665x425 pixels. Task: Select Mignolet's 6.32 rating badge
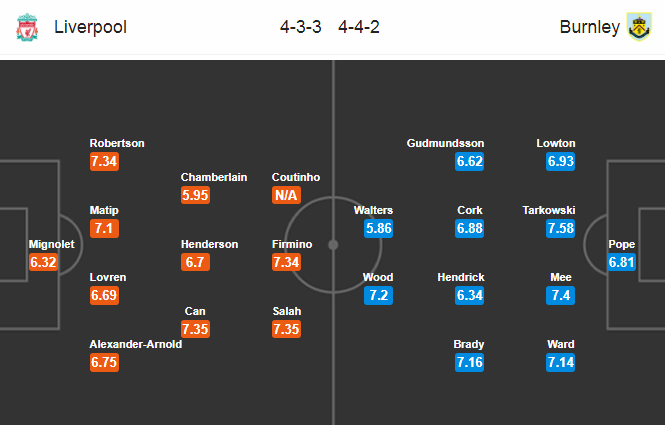[43, 262]
